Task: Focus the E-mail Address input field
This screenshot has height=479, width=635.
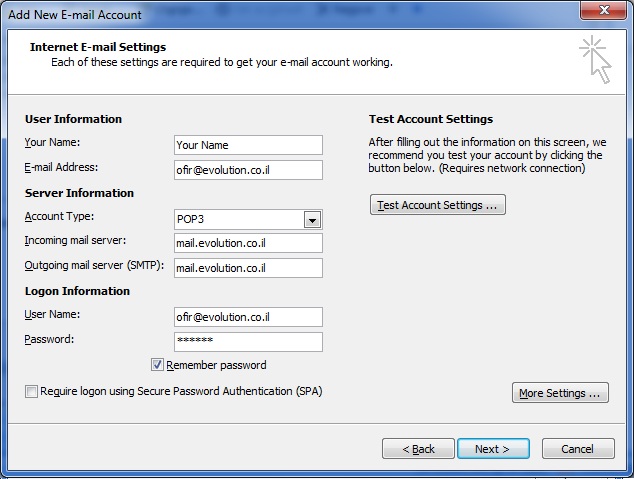Action: click(x=248, y=170)
